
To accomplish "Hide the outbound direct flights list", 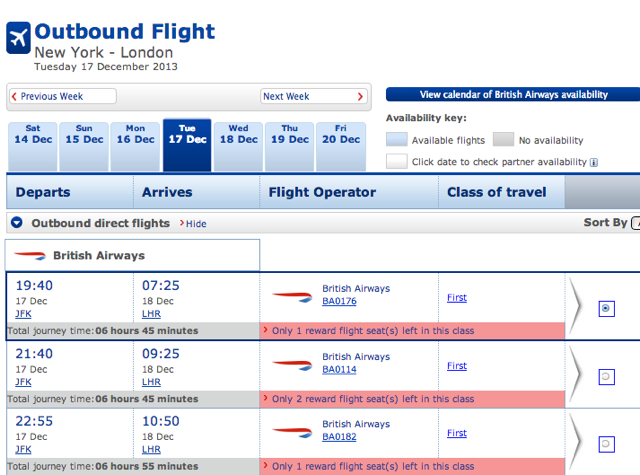I will tap(193, 224).
